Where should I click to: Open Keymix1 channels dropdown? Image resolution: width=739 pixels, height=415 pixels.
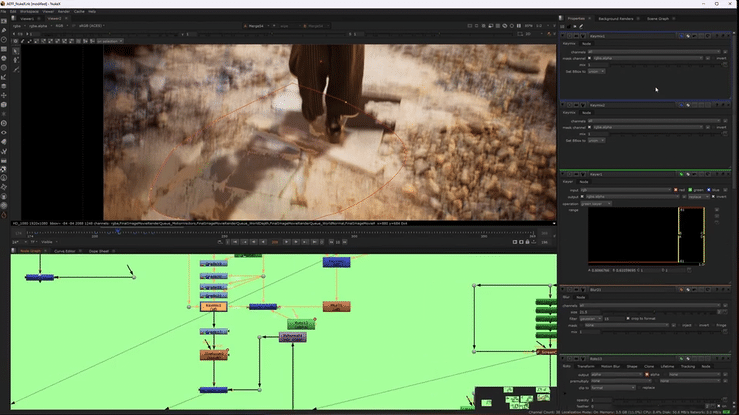click(654, 52)
